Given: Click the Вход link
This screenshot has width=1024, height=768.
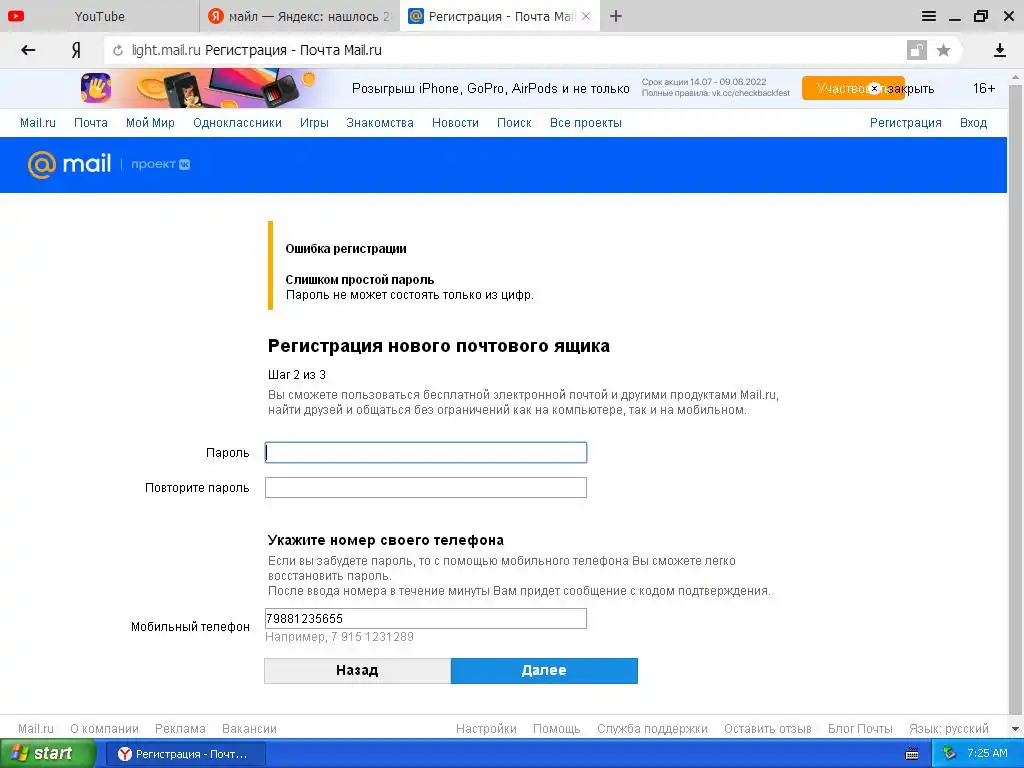Looking at the screenshot, I should coord(973,123).
